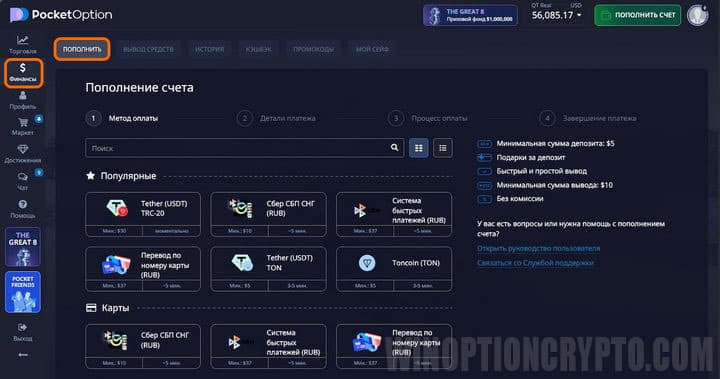The width and height of the screenshot is (720, 379).
Task: Switch to list view of payment methods
Action: point(443,148)
